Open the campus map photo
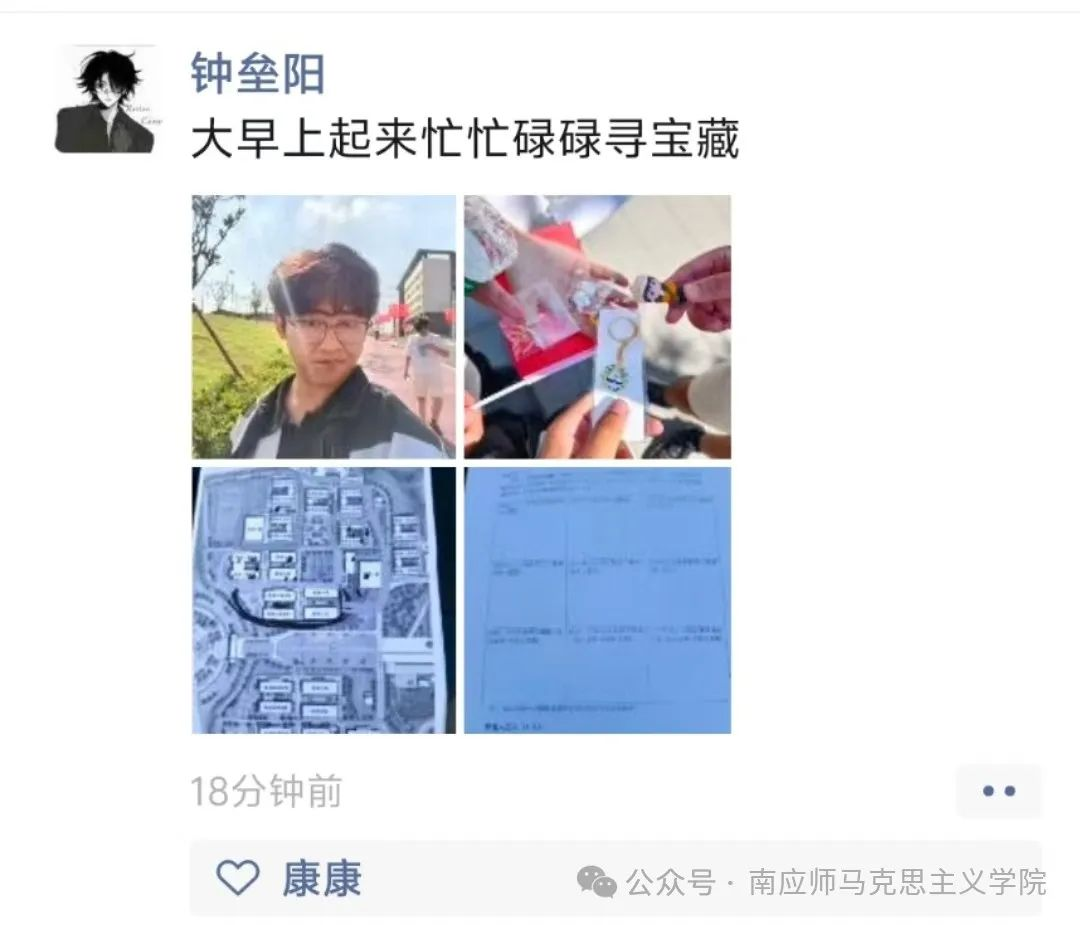Viewport: 1080px width, 925px height. 324,601
